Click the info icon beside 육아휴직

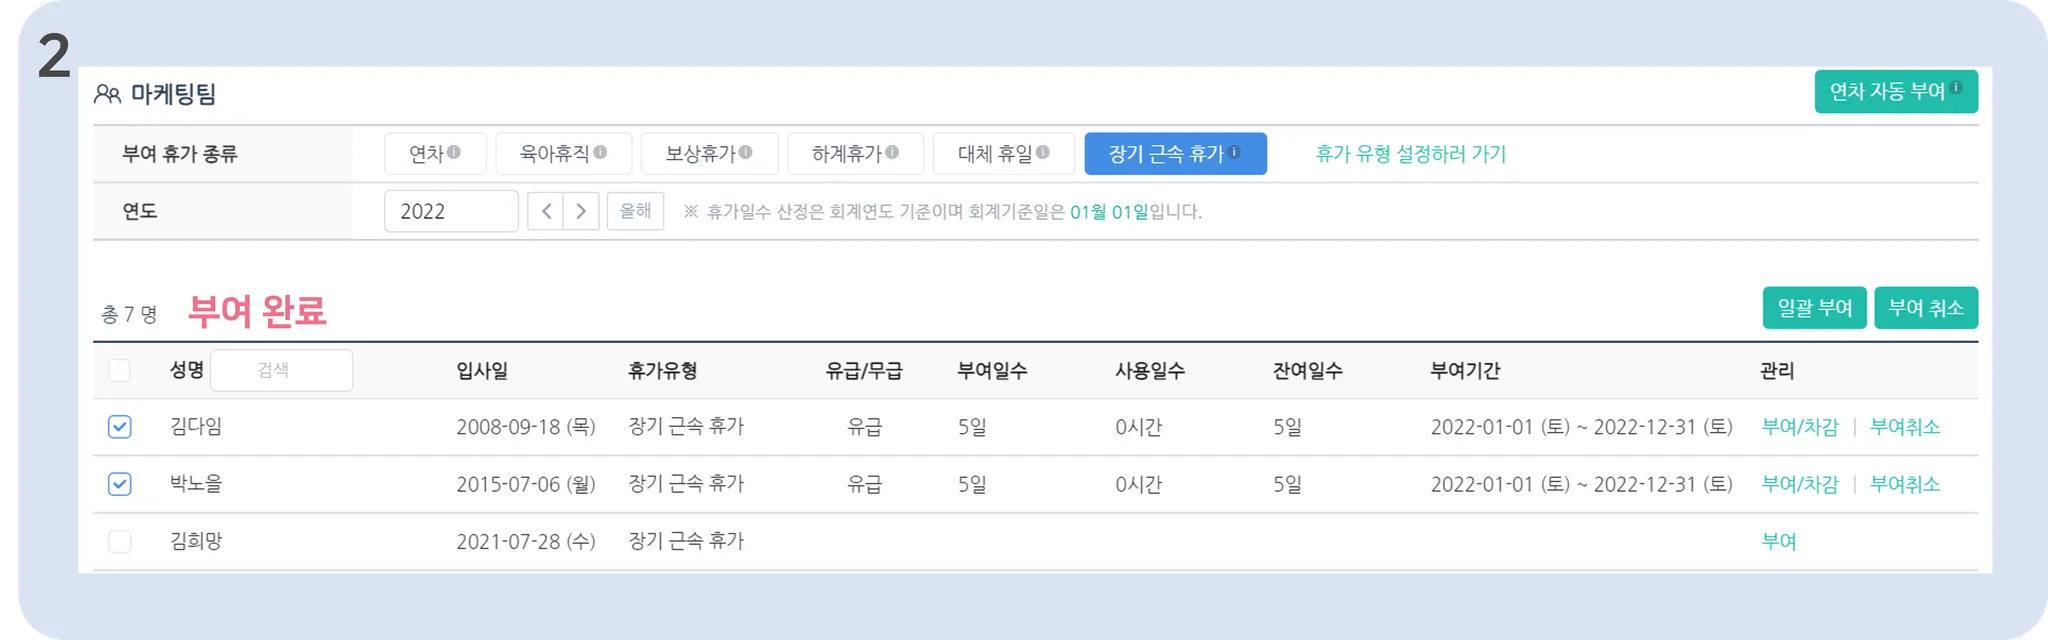pyautogui.click(x=600, y=152)
